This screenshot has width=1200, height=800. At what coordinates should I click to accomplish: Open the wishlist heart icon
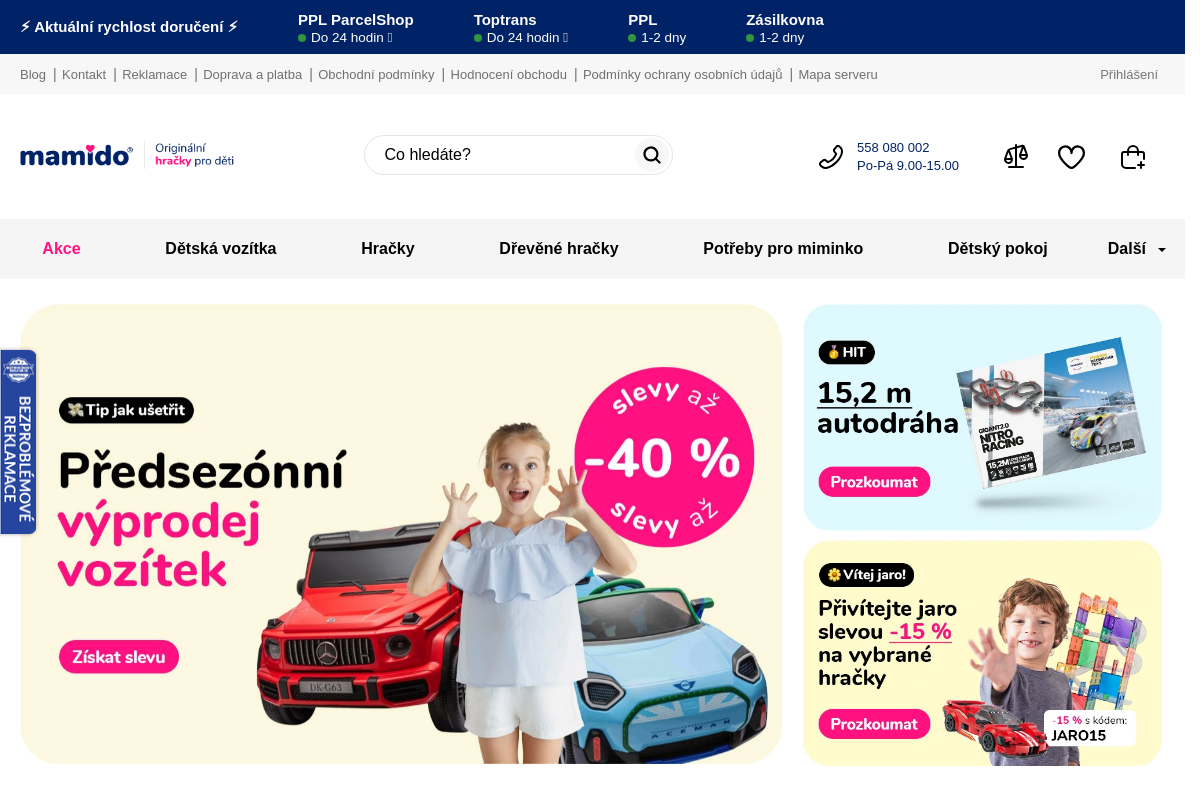pyautogui.click(x=1071, y=157)
